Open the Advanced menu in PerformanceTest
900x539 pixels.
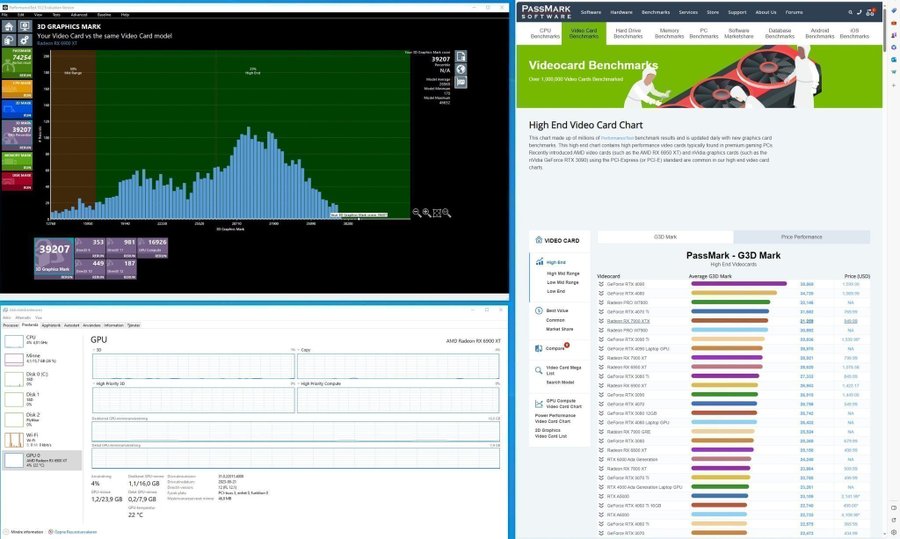(78, 15)
